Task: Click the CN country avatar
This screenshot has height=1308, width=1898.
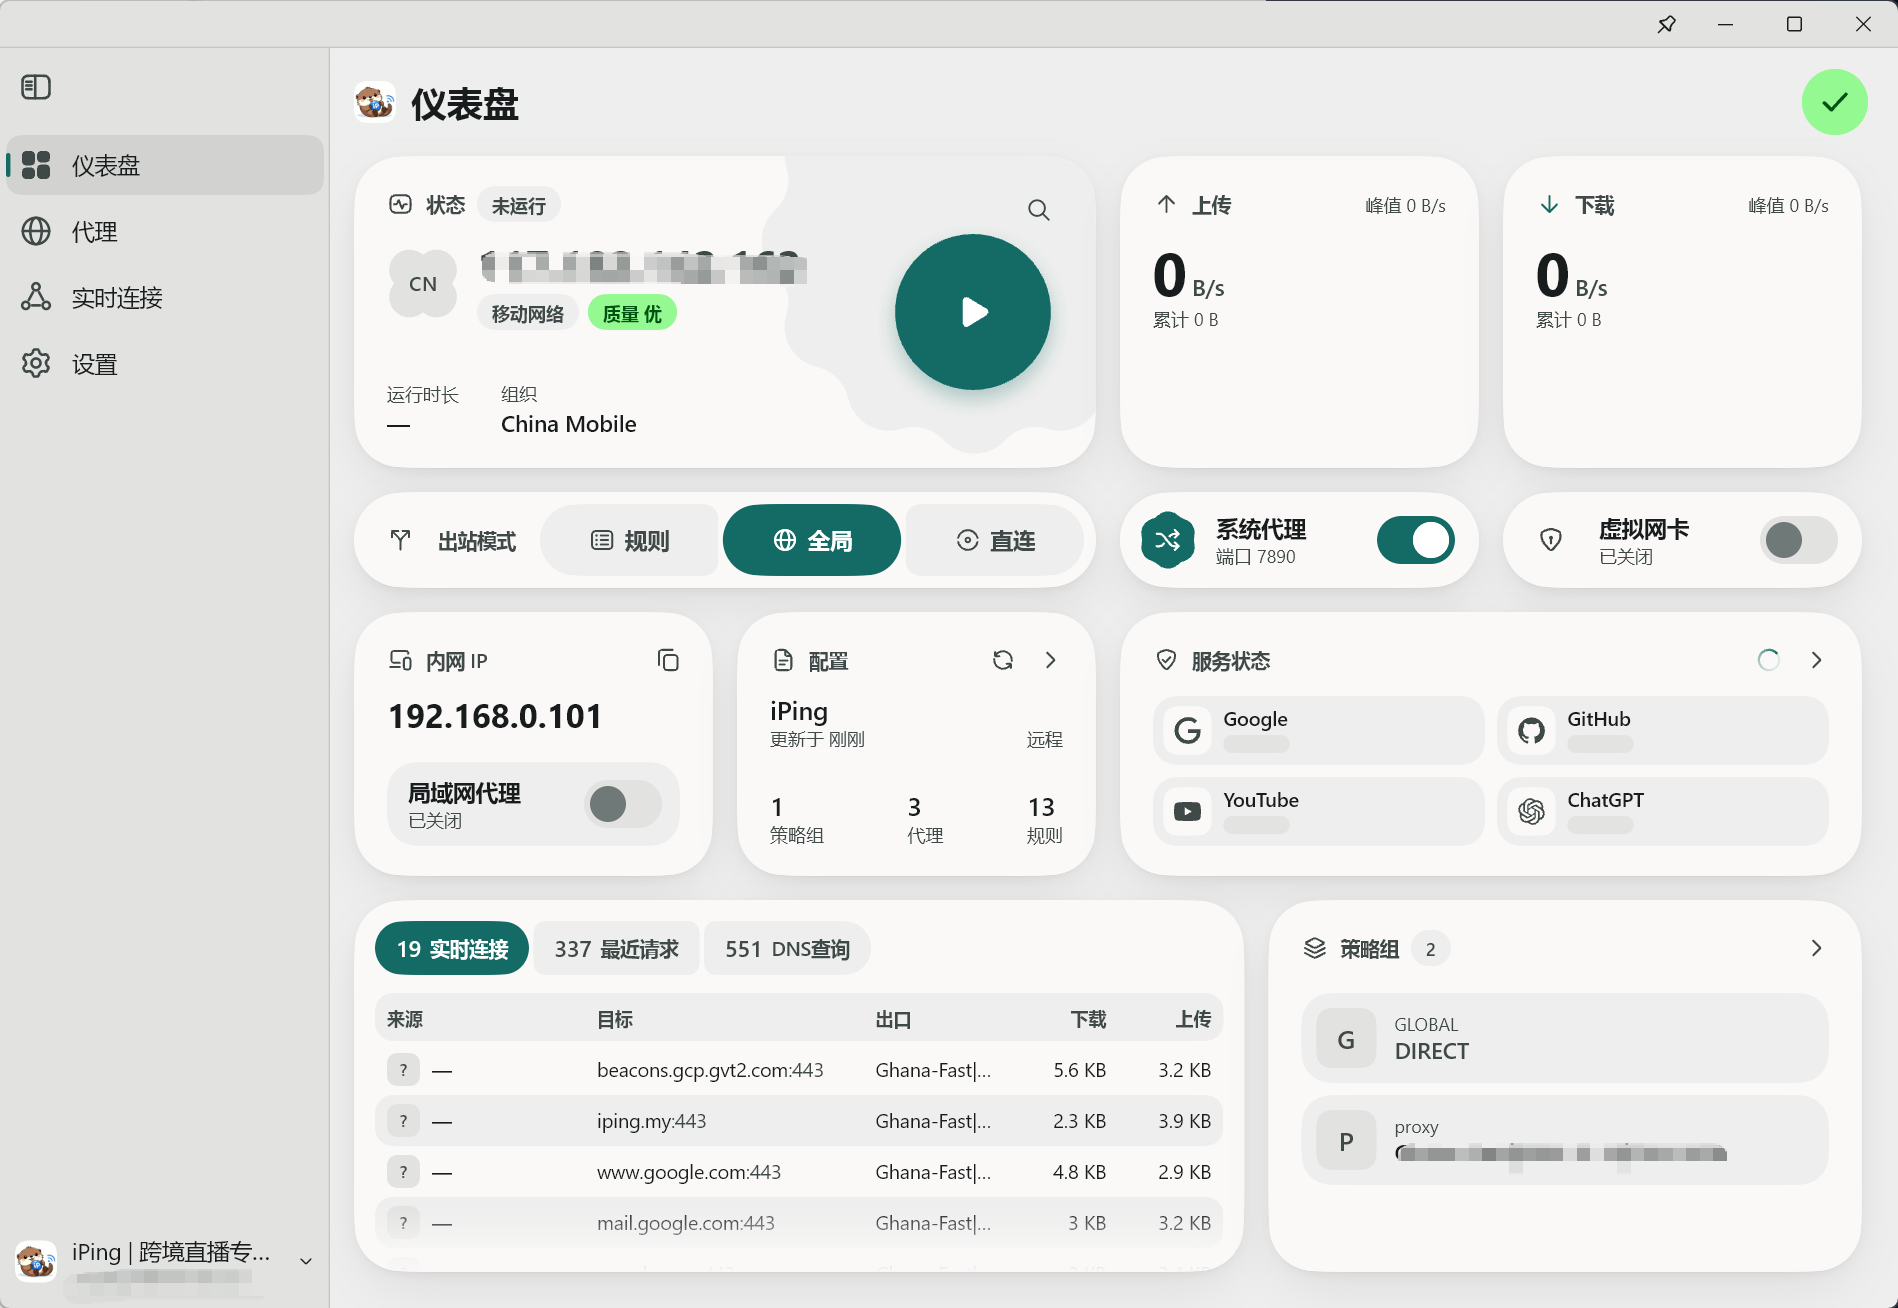Action: pos(422,284)
